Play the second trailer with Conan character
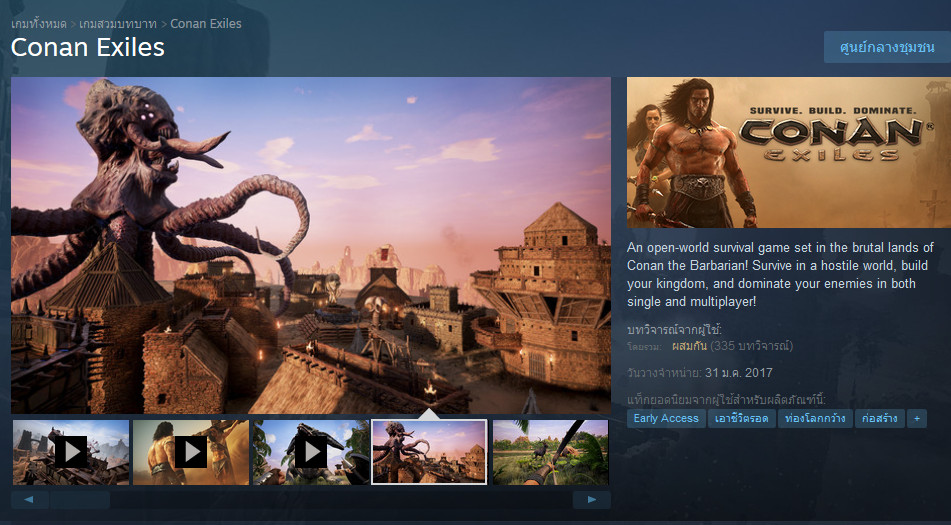This screenshot has height=525, width=951. tap(191, 452)
